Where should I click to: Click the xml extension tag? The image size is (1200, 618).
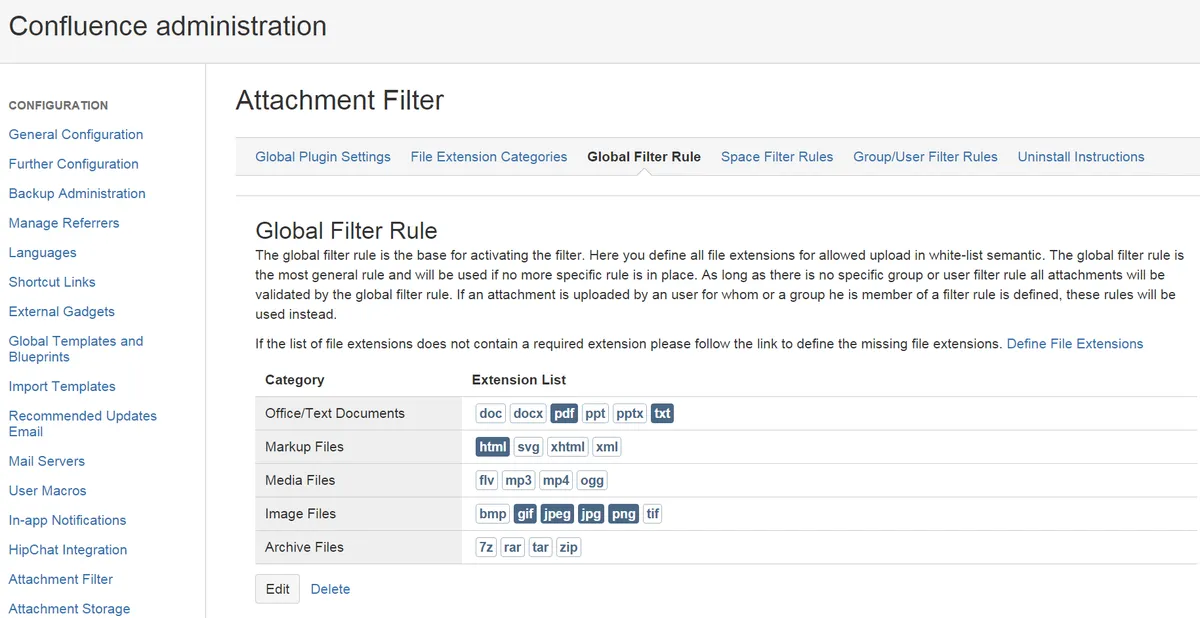pos(607,447)
